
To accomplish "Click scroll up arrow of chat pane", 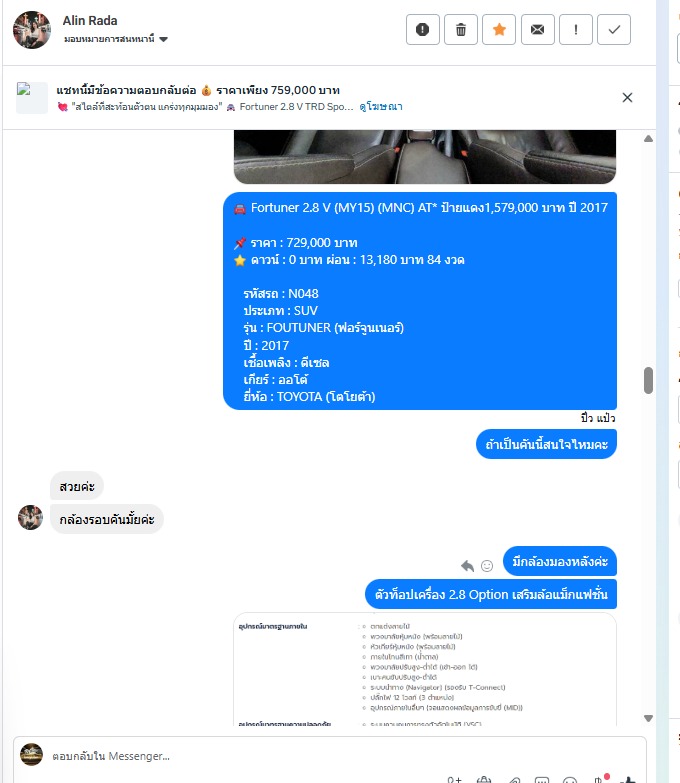I will tap(648, 139).
